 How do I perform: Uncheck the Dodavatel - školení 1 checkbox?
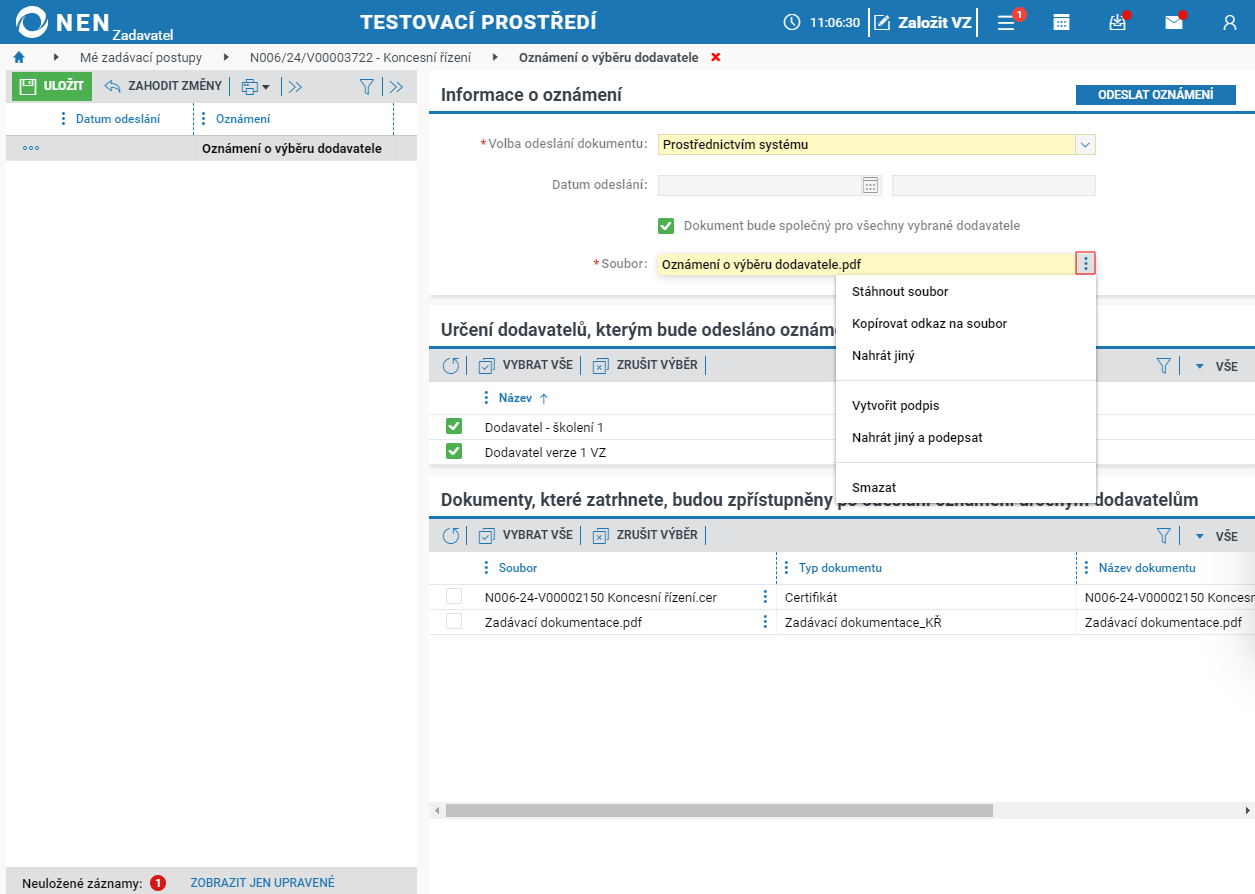click(x=454, y=427)
